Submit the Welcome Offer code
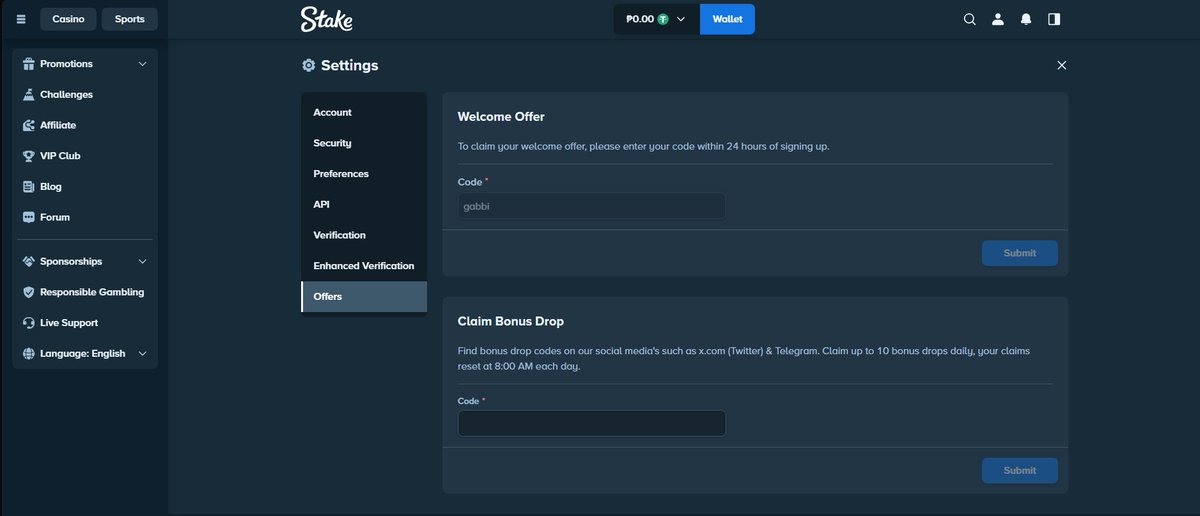 pyautogui.click(x=1019, y=253)
